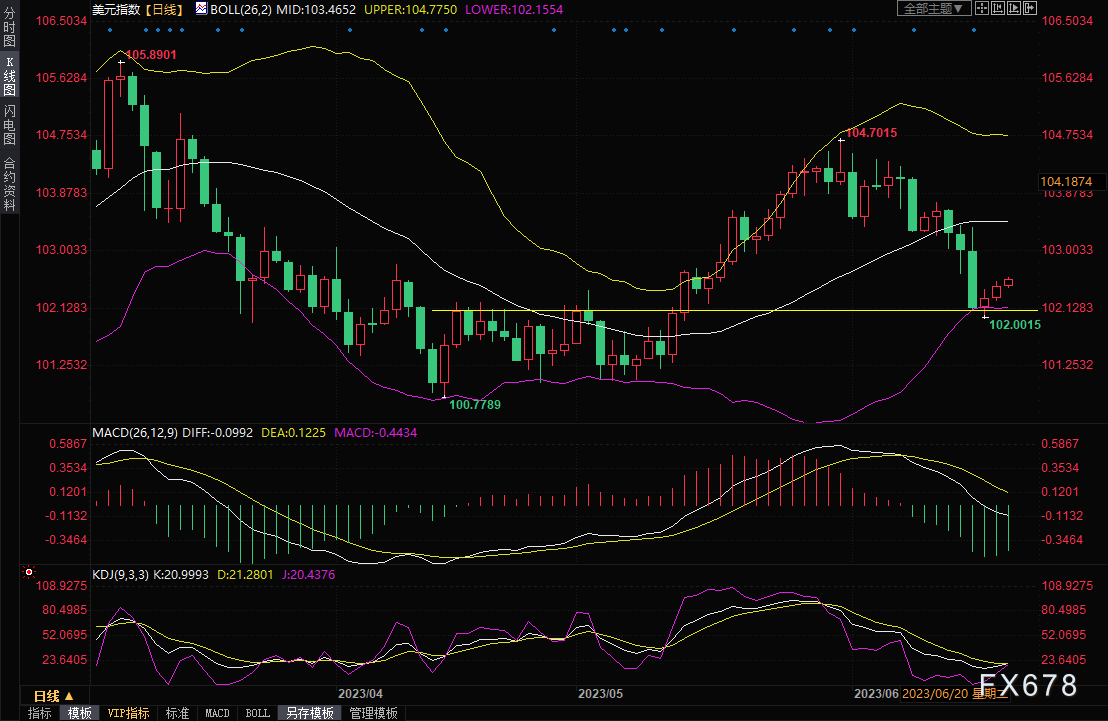Click the pink circle icon beside KDJ label
Screen dimensions: 1108x721
coord(28,574)
